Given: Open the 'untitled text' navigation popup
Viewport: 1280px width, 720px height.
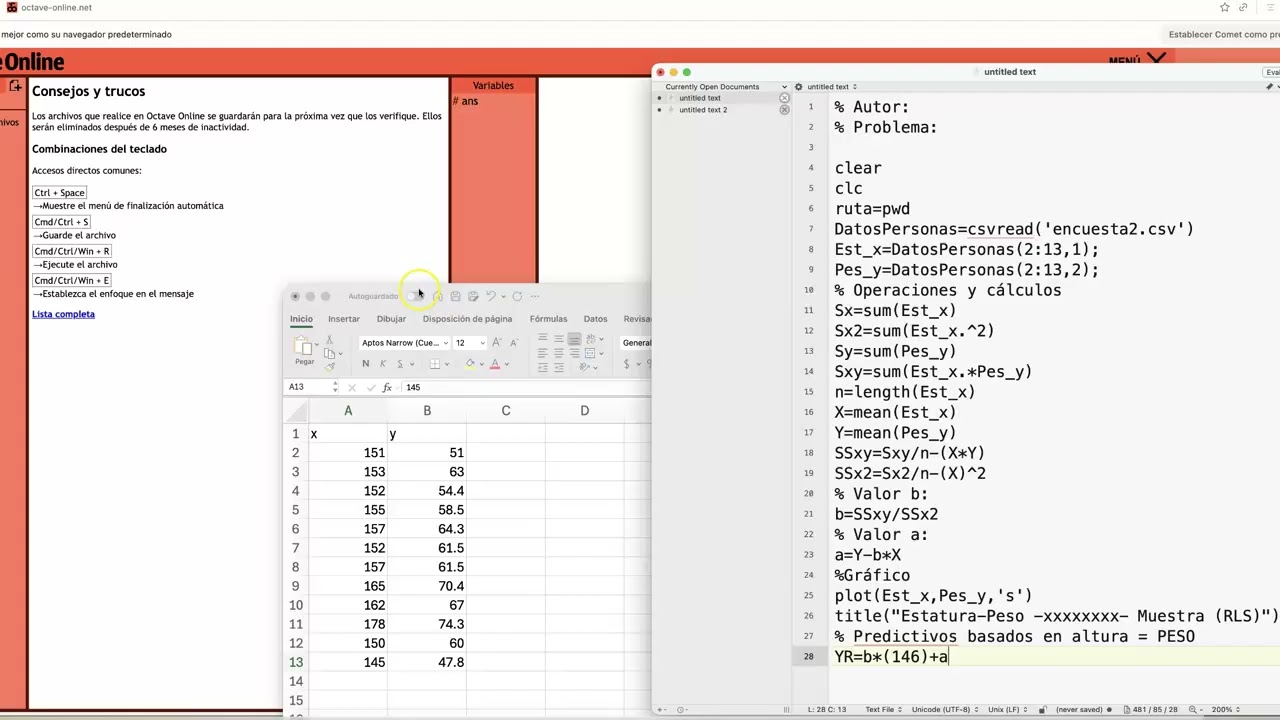Looking at the screenshot, I should tap(832, 87).
